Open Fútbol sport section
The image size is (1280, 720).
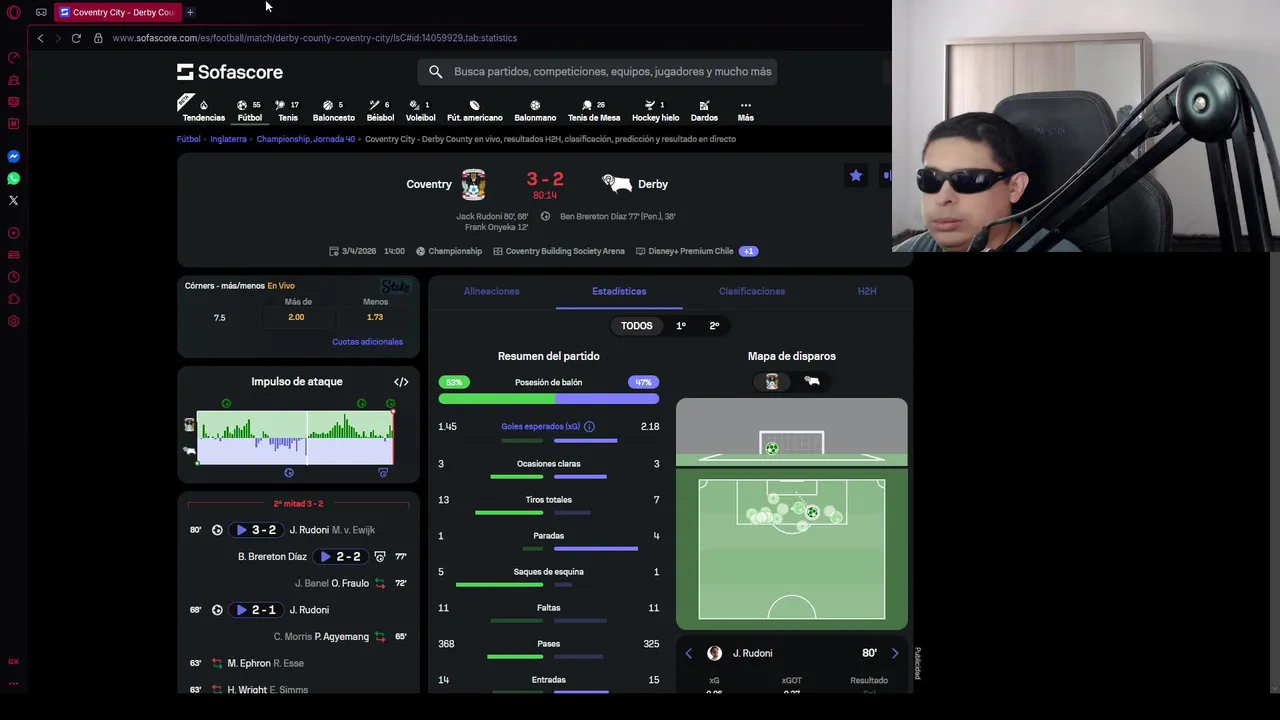point(250,110)
